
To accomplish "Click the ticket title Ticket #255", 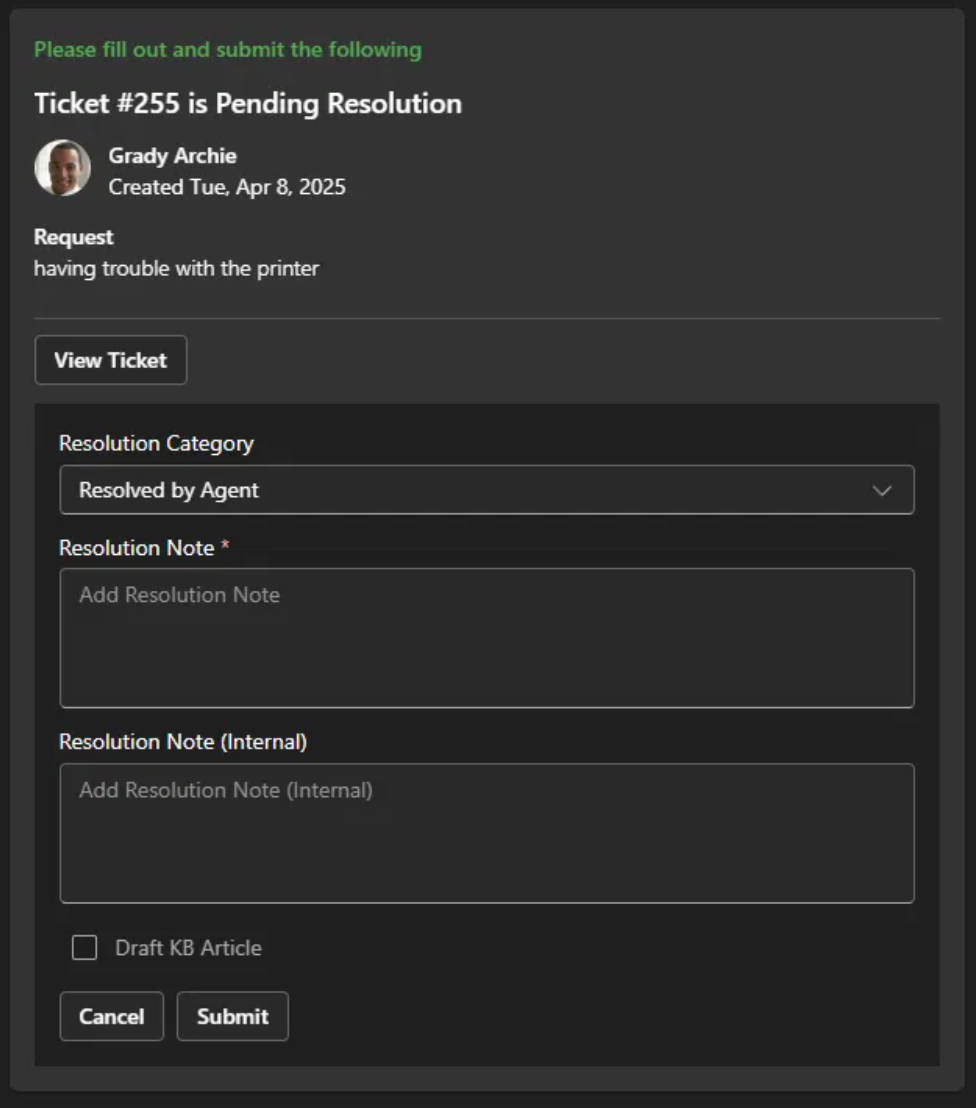I will [x=248, y=103].
